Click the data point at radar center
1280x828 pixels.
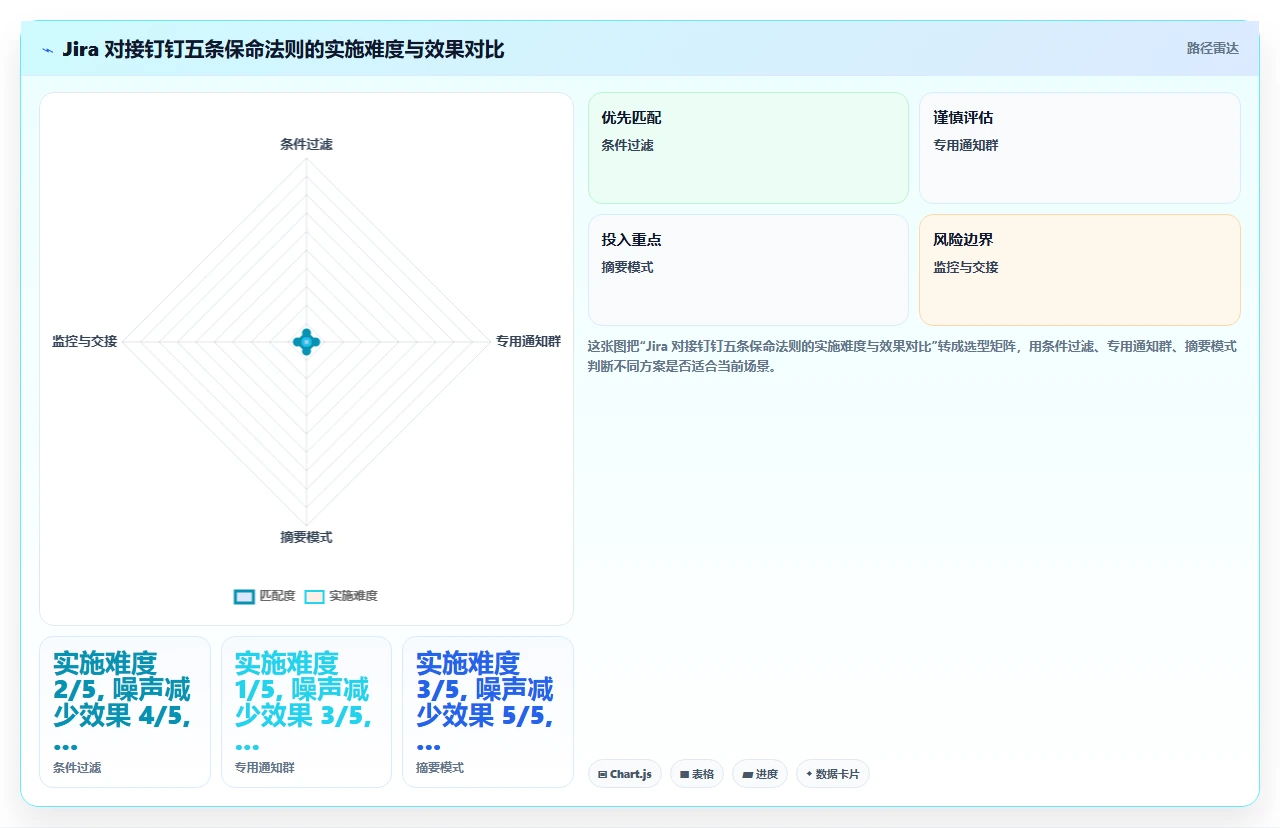pos(306,341)
